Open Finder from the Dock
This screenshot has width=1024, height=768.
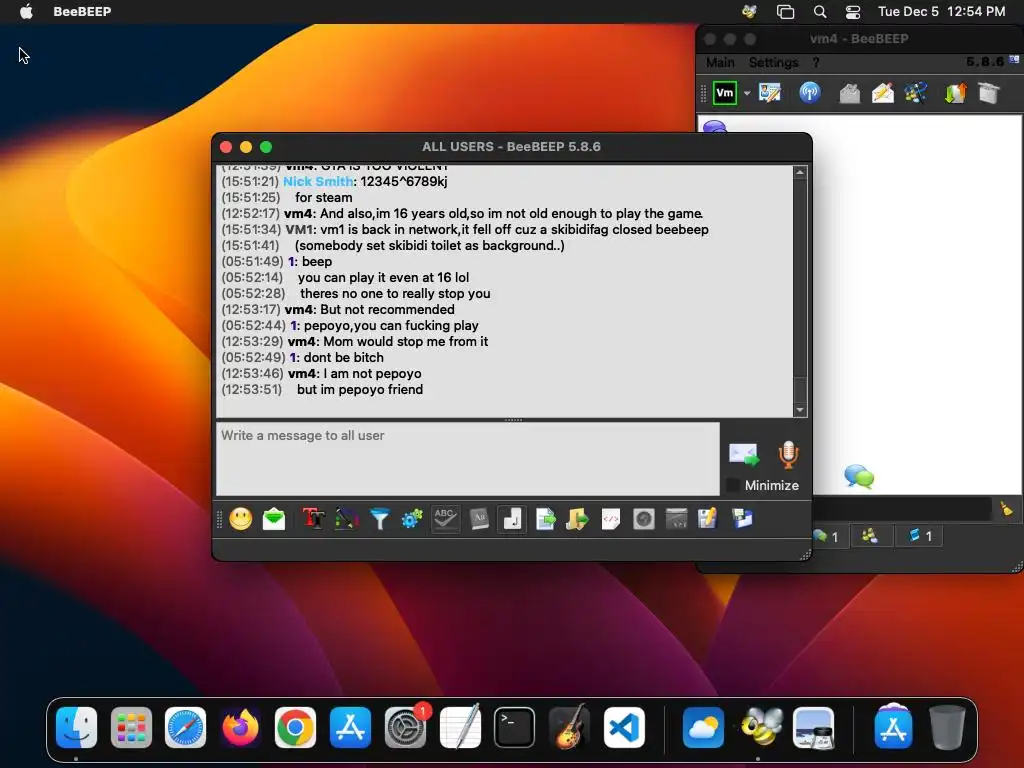76,727
